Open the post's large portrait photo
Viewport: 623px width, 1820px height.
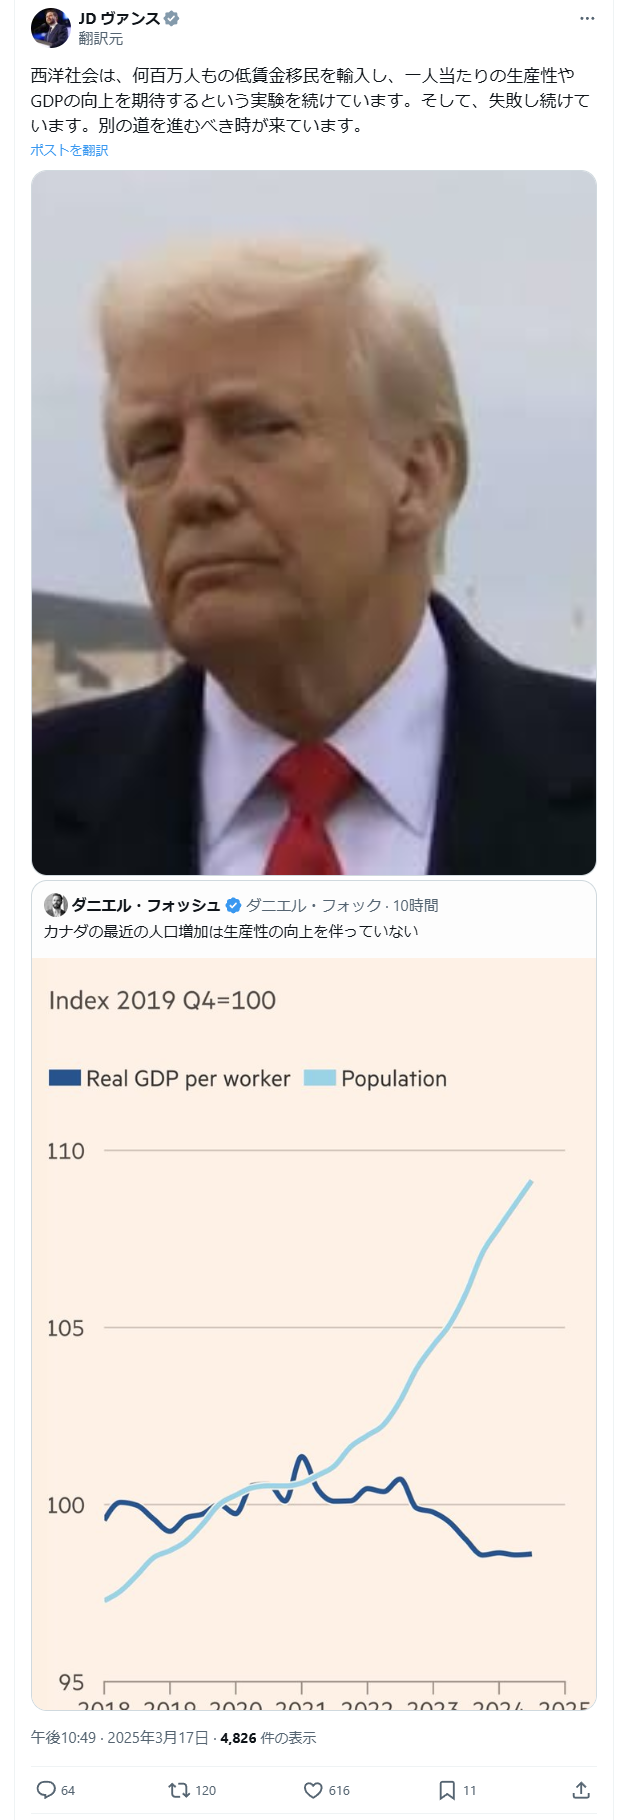(314, 522)
